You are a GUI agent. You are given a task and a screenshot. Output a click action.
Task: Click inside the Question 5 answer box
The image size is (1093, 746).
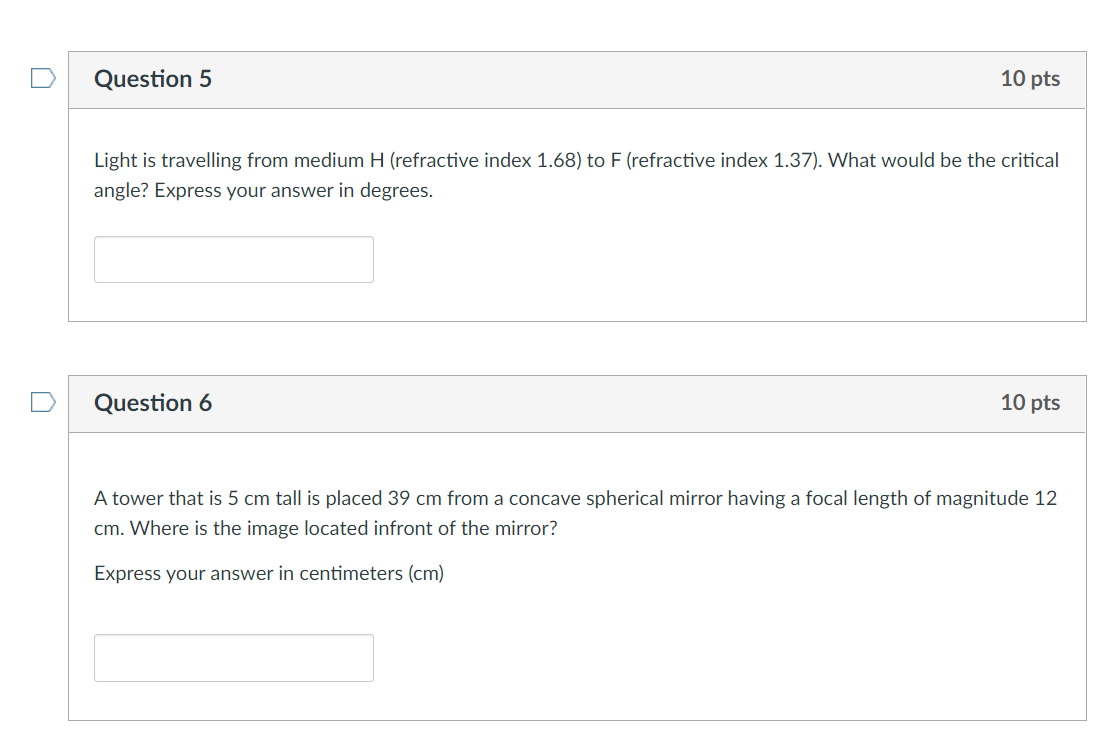click(x=233, y=259)
